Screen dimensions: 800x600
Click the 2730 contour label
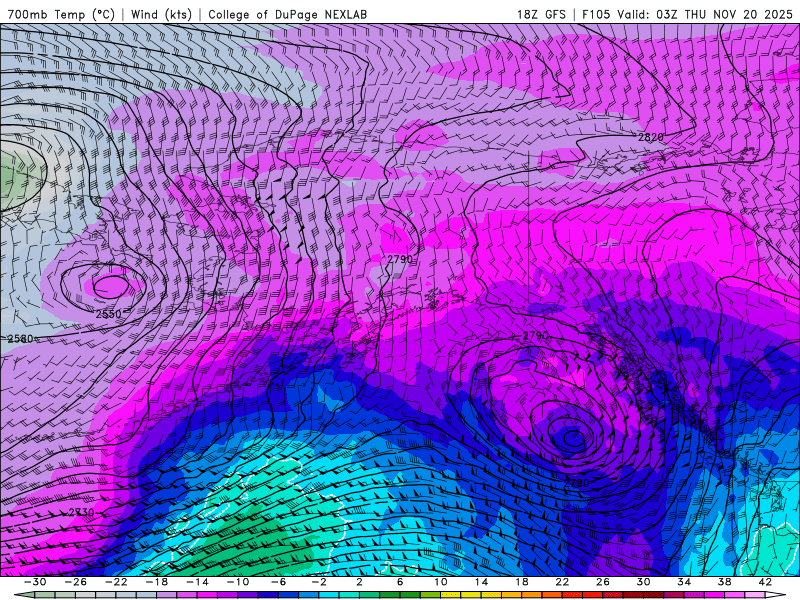click(x=81, y=512)
